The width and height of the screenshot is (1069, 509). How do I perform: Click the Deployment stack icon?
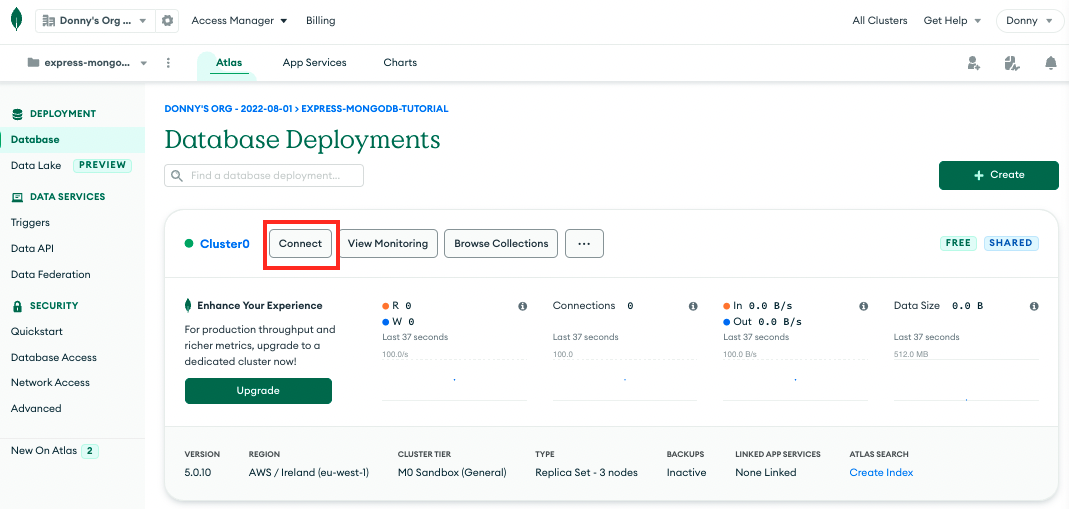click(x=18, y=114)
